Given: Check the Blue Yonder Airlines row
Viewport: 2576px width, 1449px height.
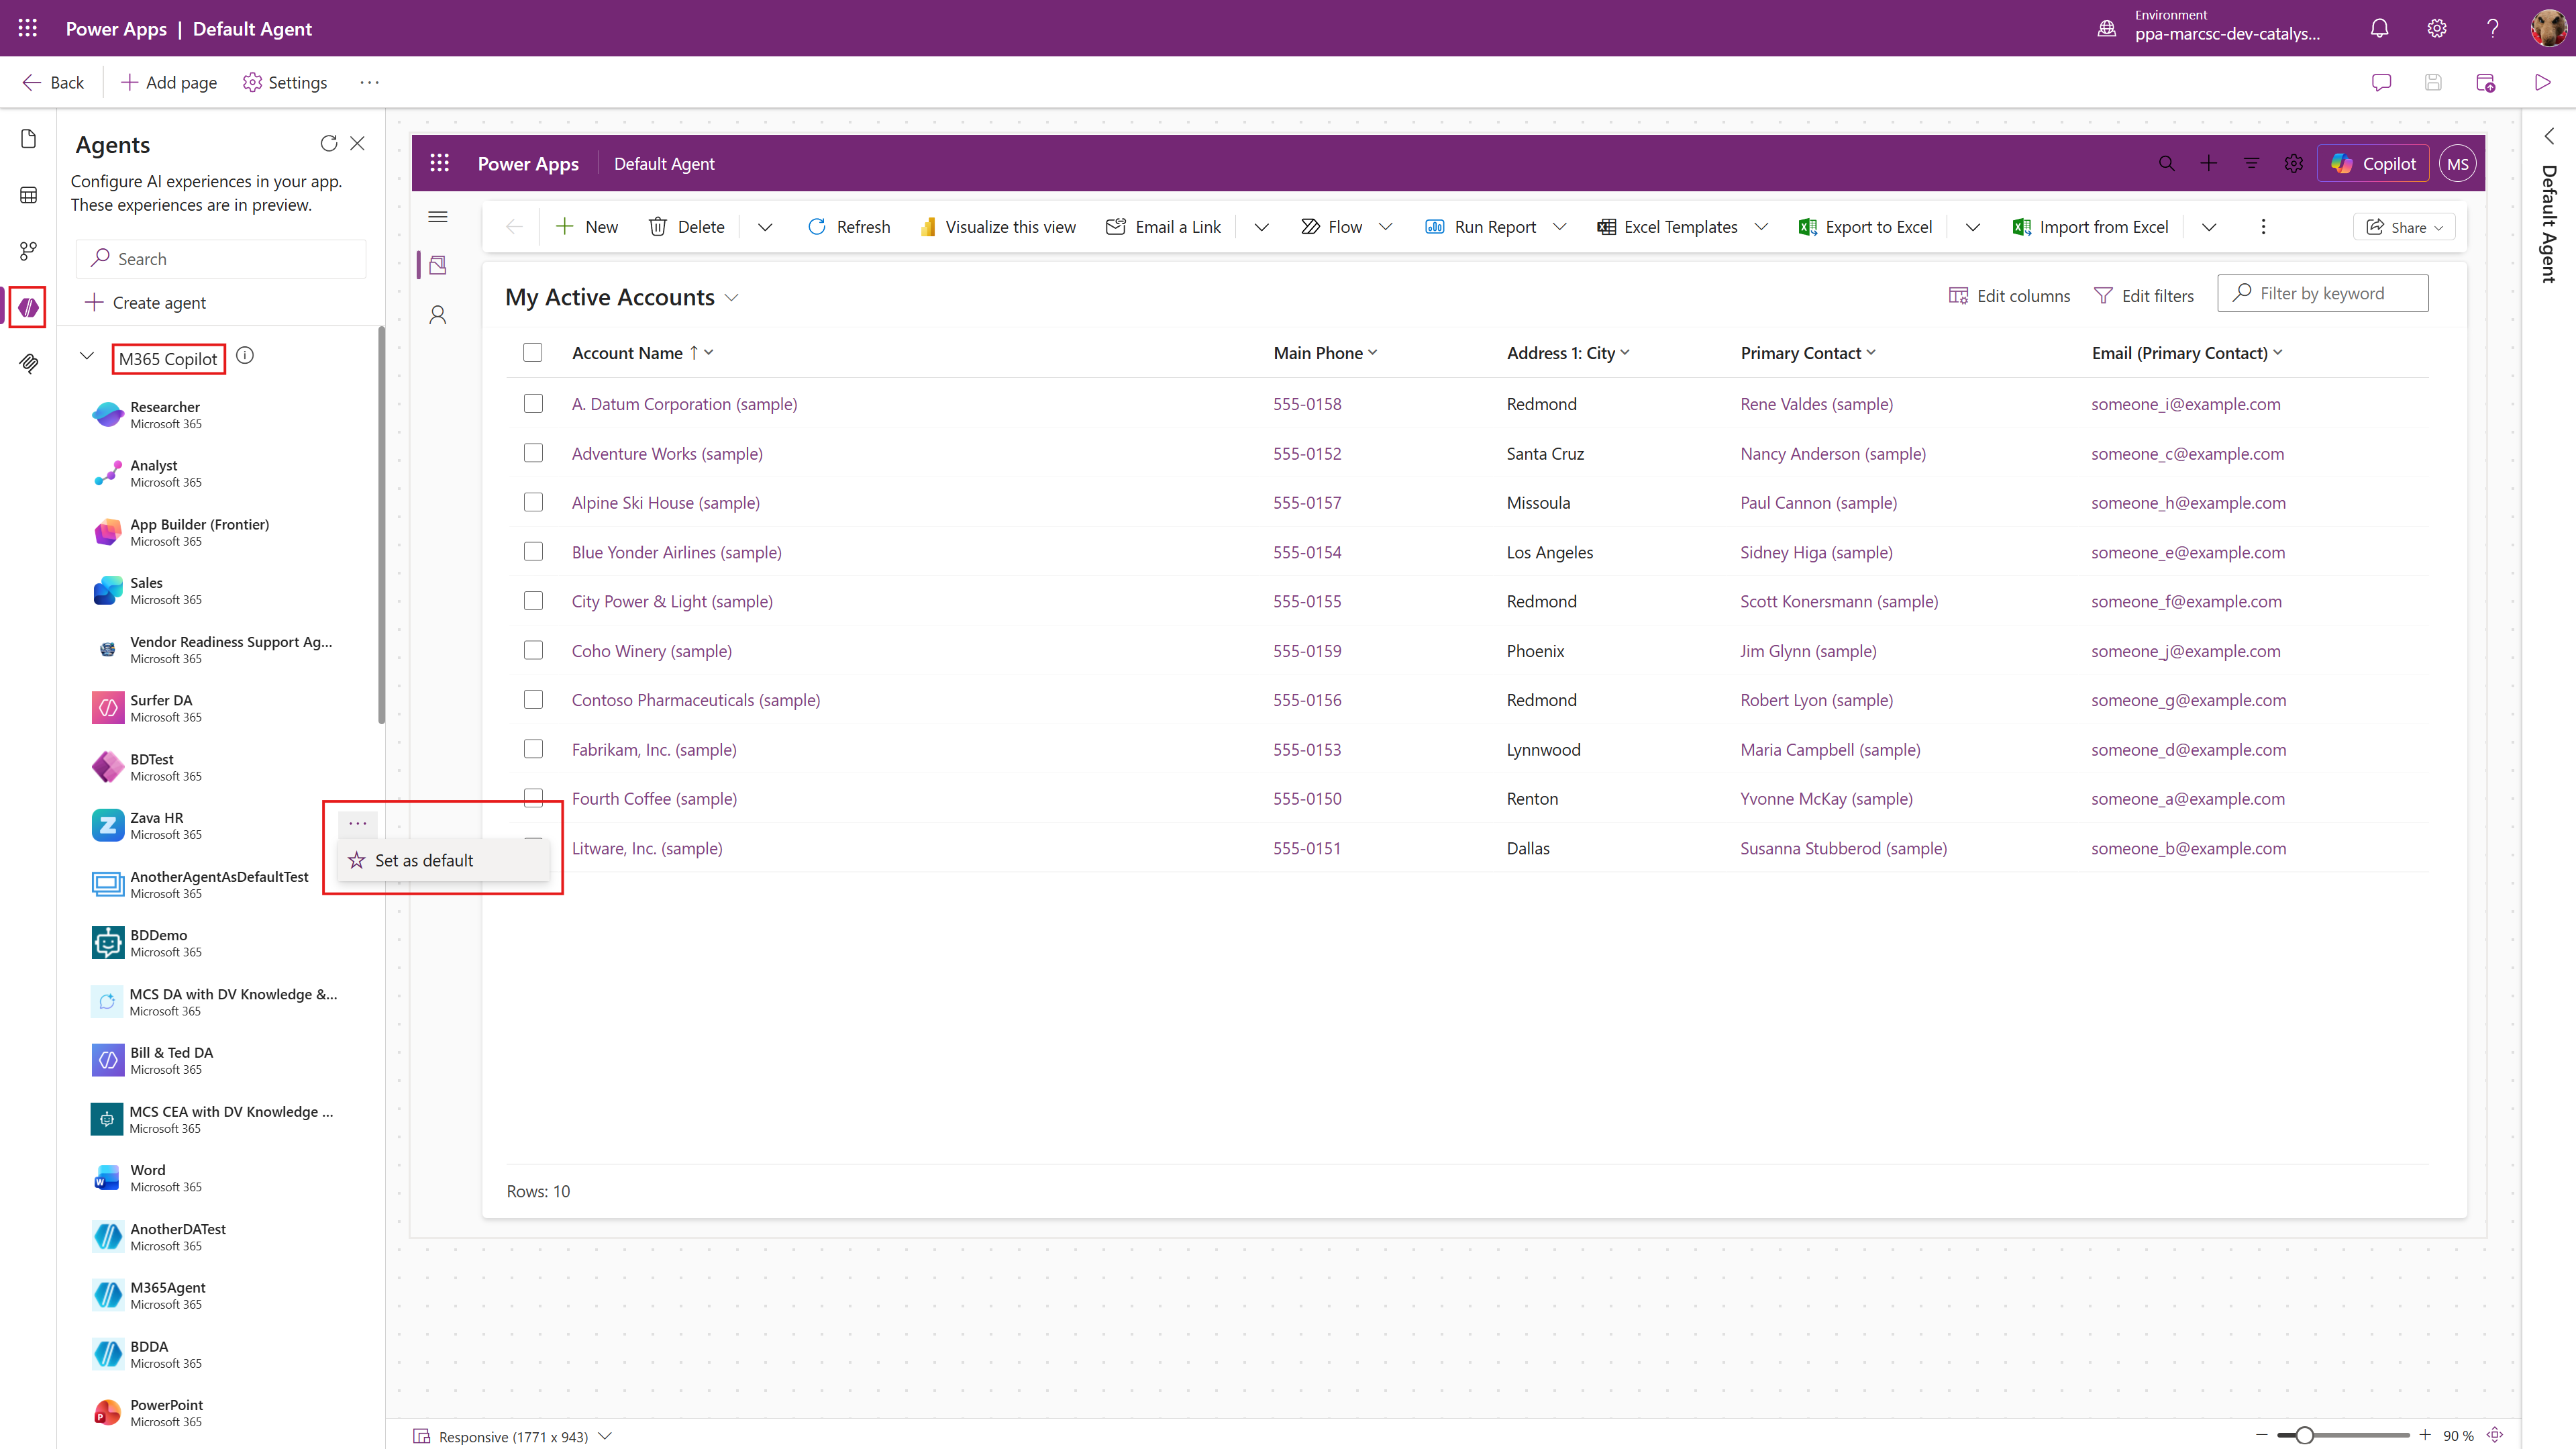Looking at the screenshot, I should pos(533,552).
